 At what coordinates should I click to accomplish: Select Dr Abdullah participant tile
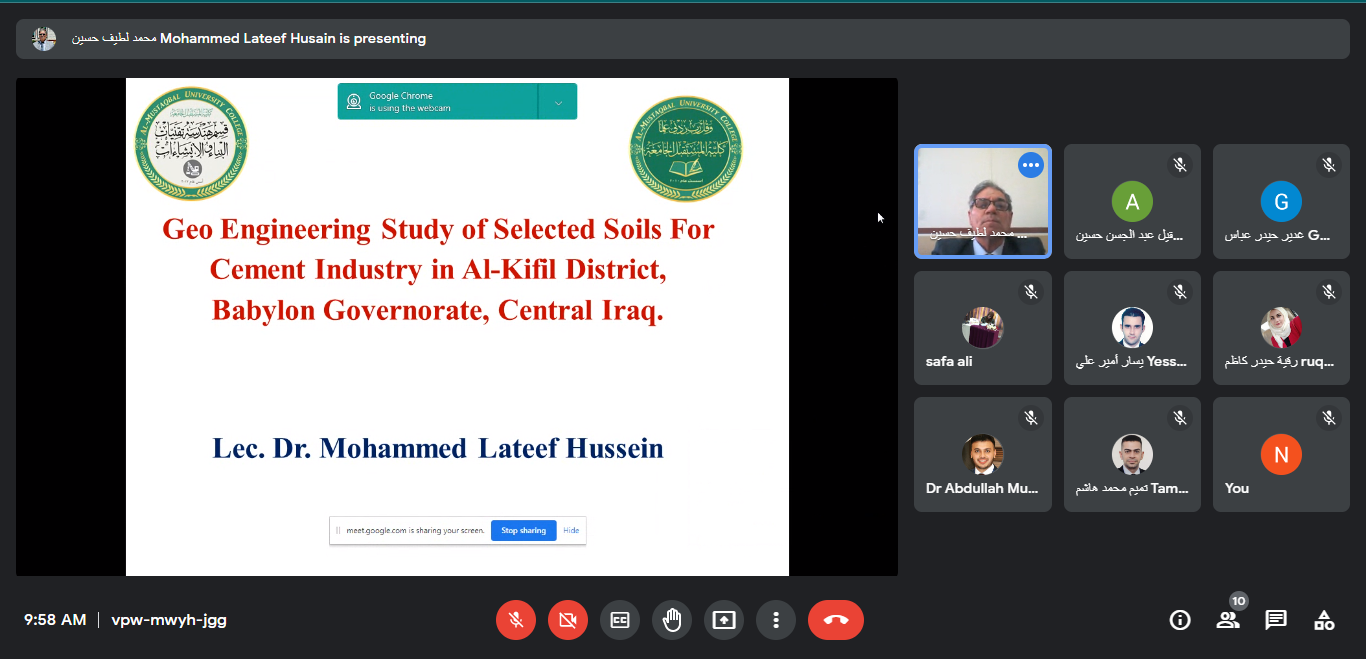tap(982, 455)
